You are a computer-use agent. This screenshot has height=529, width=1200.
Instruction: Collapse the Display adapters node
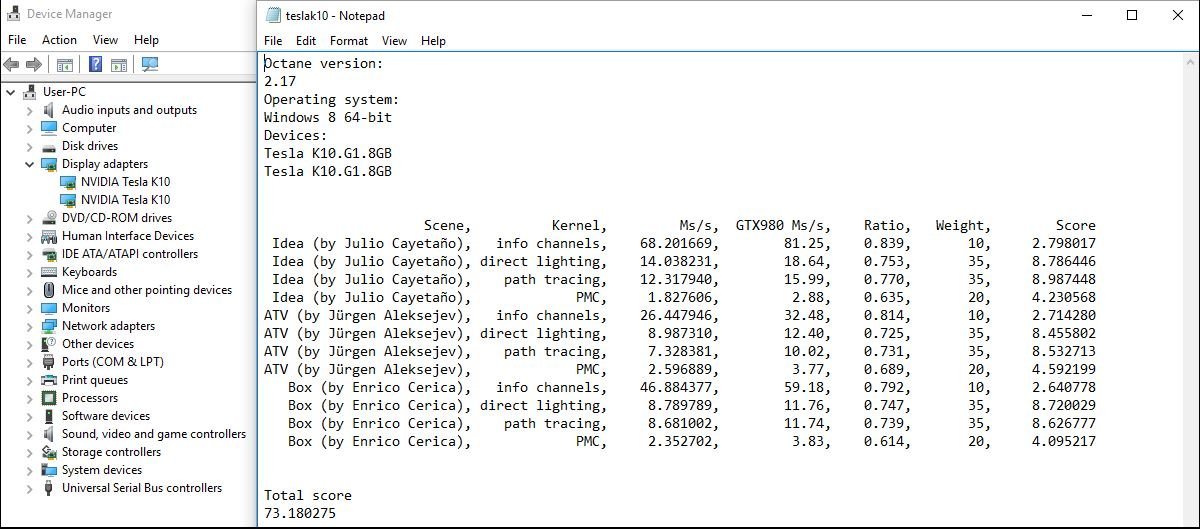click(x=30, y=164)
